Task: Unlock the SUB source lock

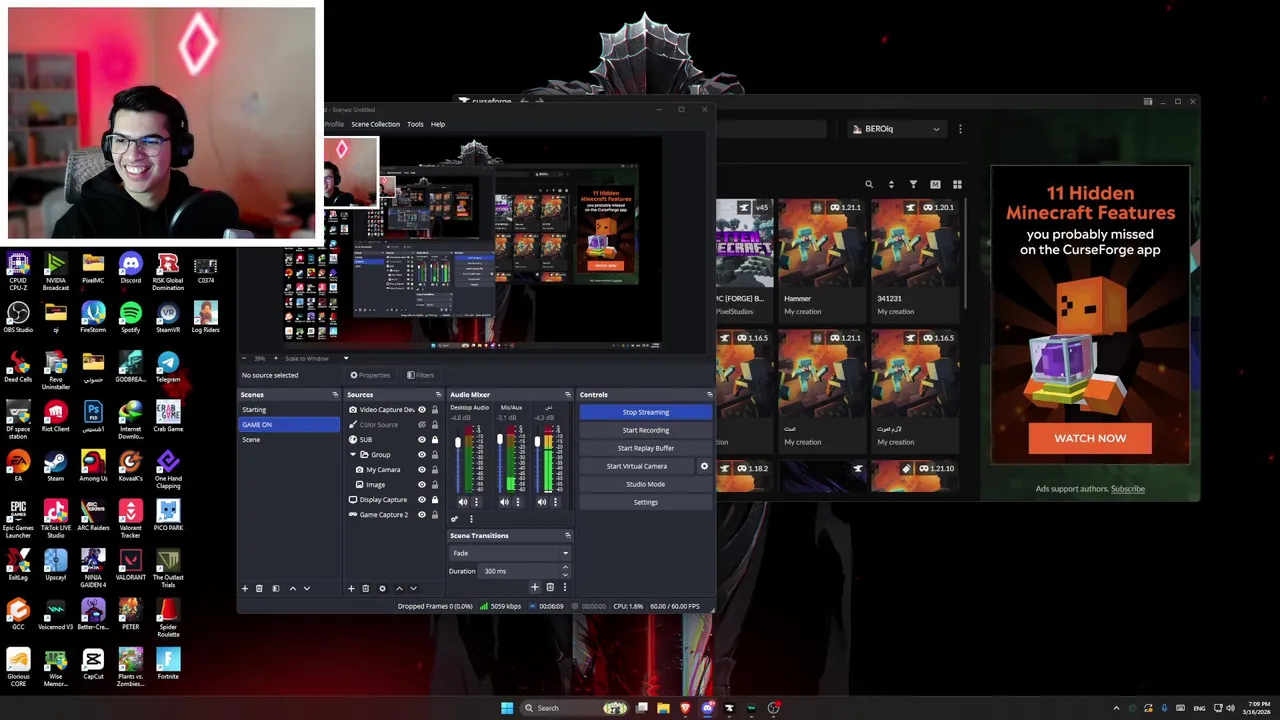Action: pyautogui.click(x=435, y=440)
